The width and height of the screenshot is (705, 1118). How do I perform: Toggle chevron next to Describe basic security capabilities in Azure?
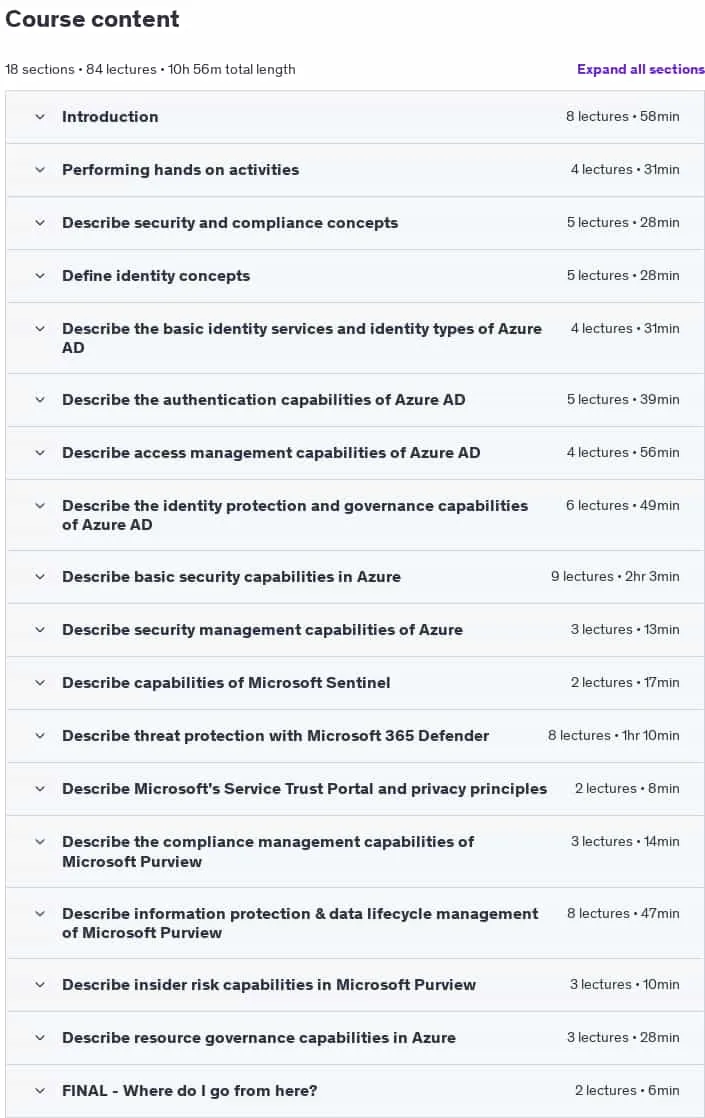coord(40,577)
